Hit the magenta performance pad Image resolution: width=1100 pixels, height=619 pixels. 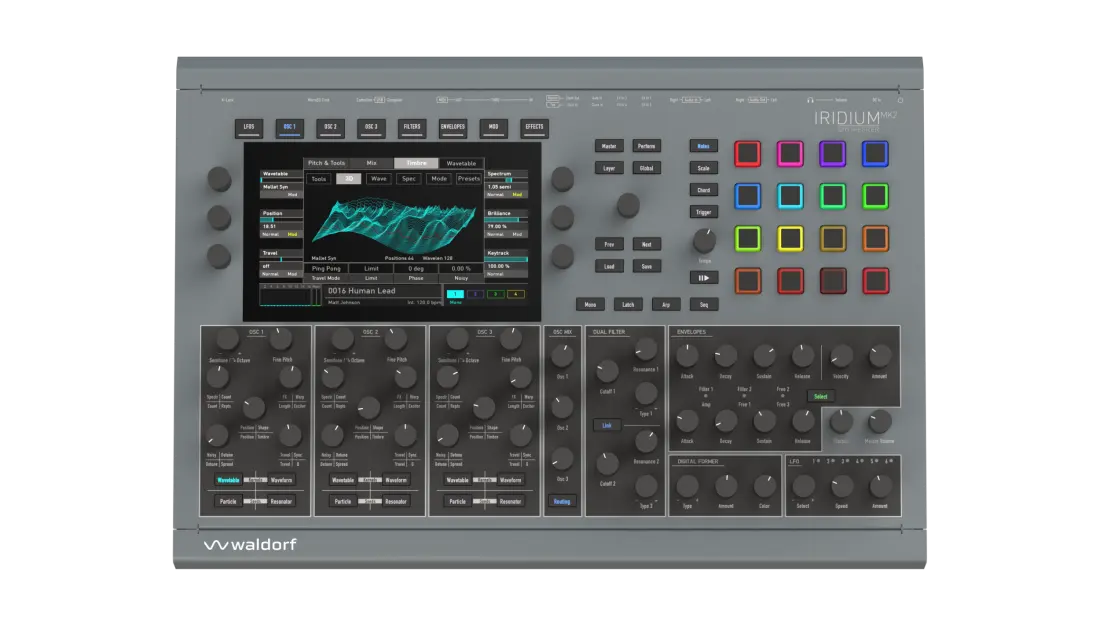point(790,154)
